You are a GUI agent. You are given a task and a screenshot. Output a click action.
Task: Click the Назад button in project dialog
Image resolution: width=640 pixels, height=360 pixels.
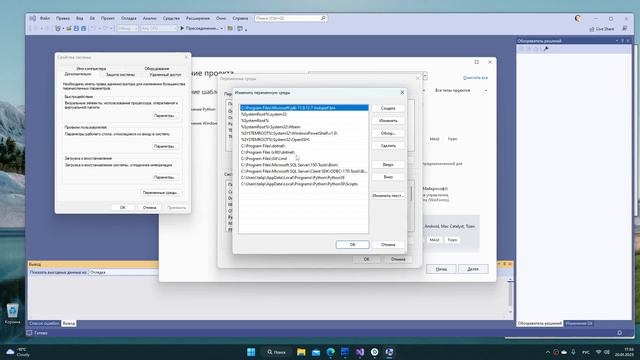pyautogui.click(x=441, y=269)
